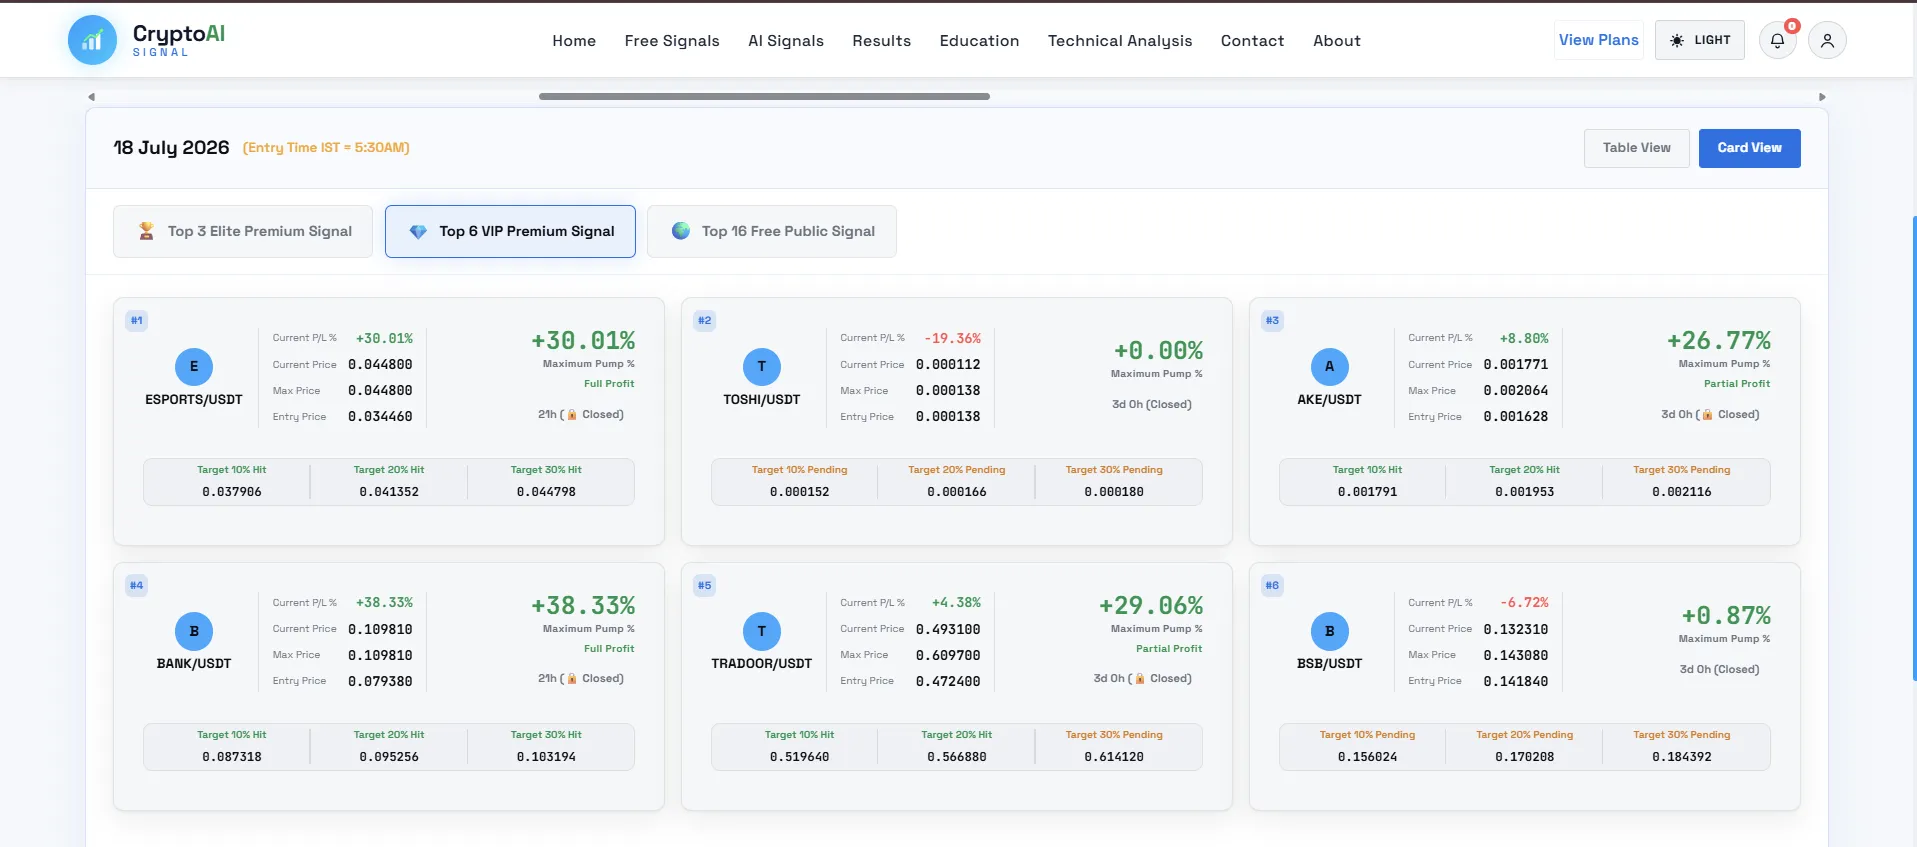Click the large +30.01% maximum pump value
This screenshot has width=1917, height=847.
coord(583,341)
